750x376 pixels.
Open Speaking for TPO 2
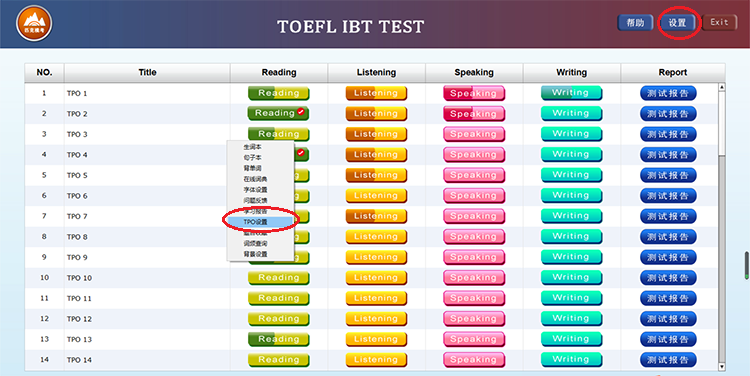click(474, 114)
